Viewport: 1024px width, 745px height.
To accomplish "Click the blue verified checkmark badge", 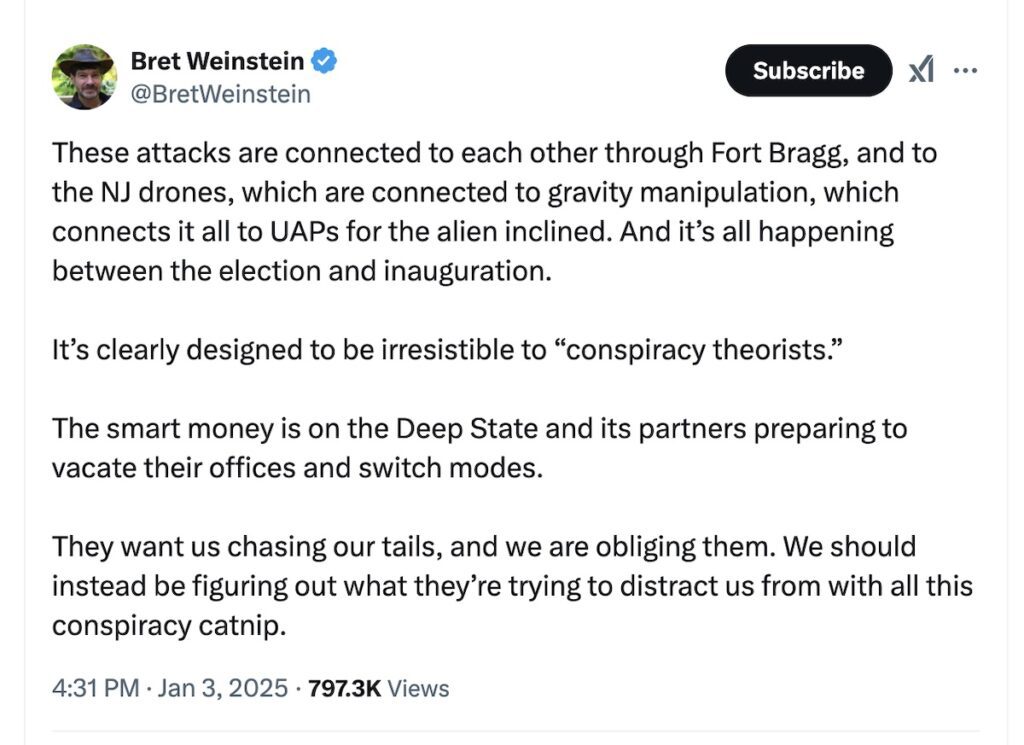I will point(323,61).
